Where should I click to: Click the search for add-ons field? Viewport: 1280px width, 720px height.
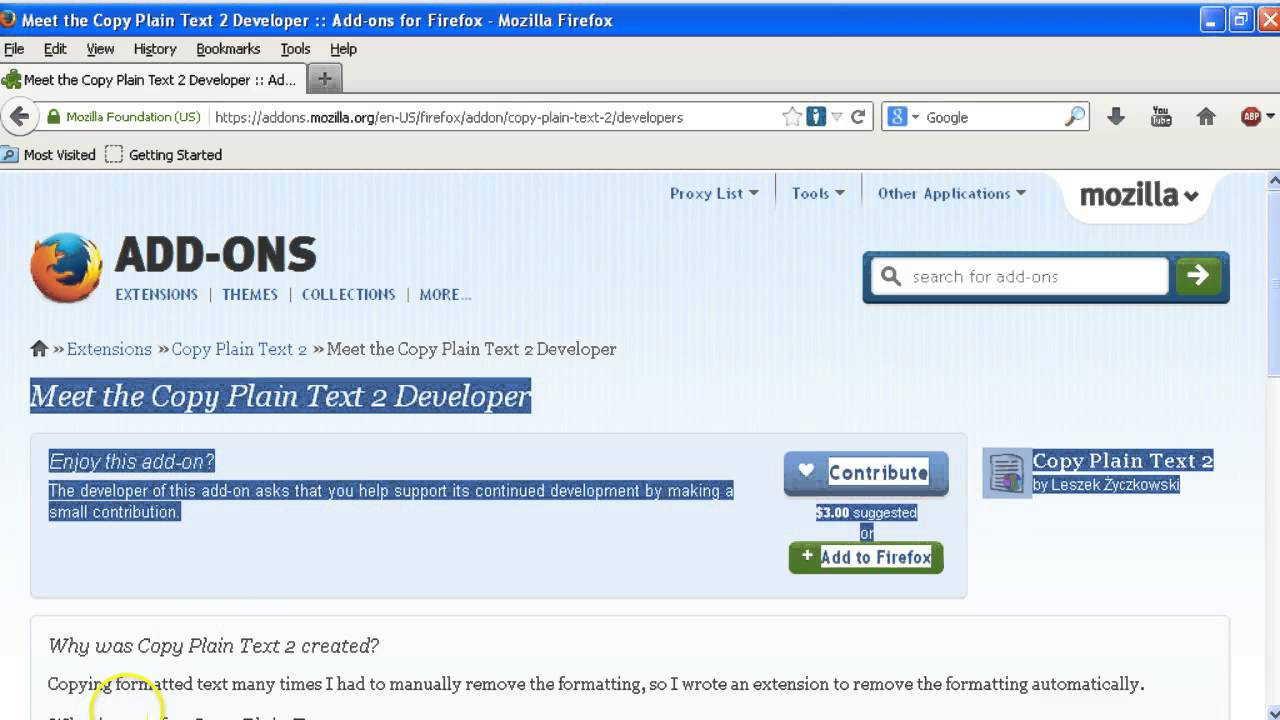[x=1020, y=276]
